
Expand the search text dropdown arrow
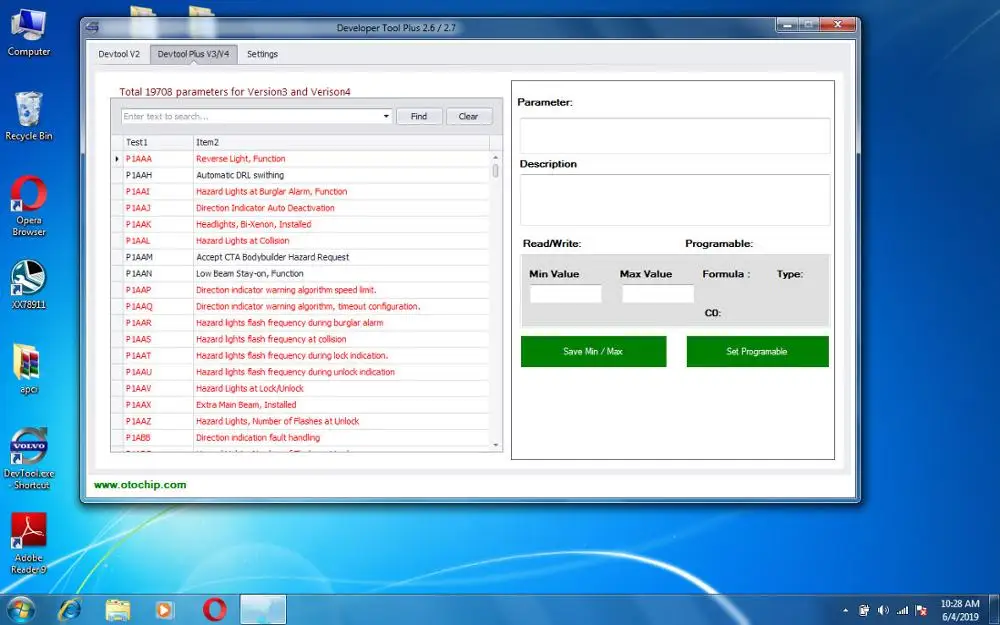(386, 116)
